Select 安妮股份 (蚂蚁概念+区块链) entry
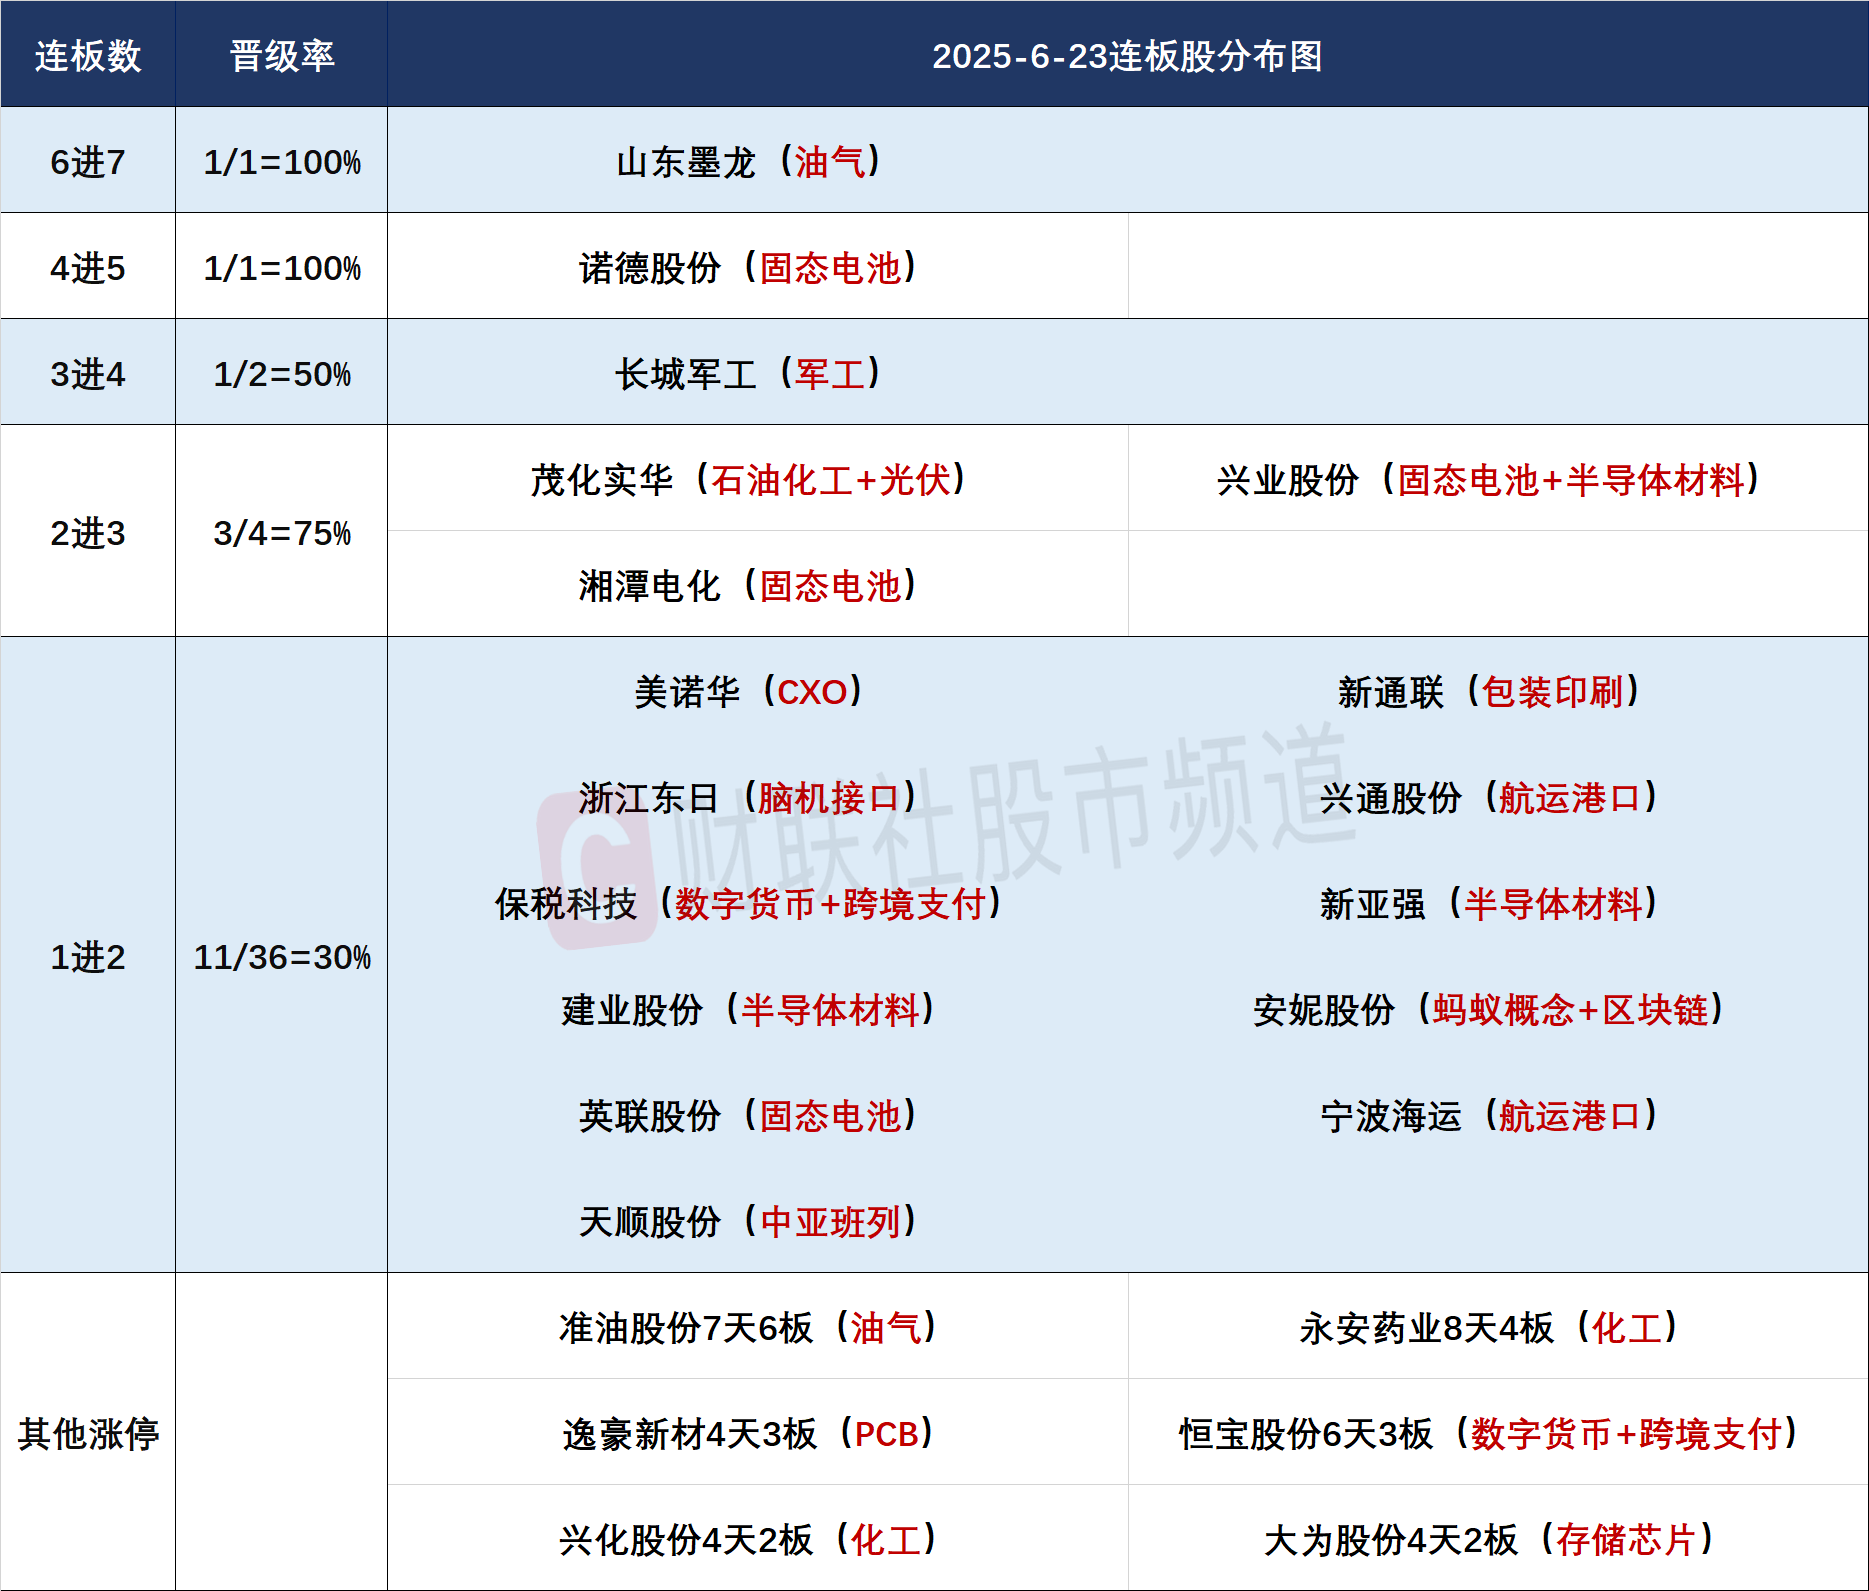The width and height of the screenshot is (1869, 1591). click(1489, 1009)
